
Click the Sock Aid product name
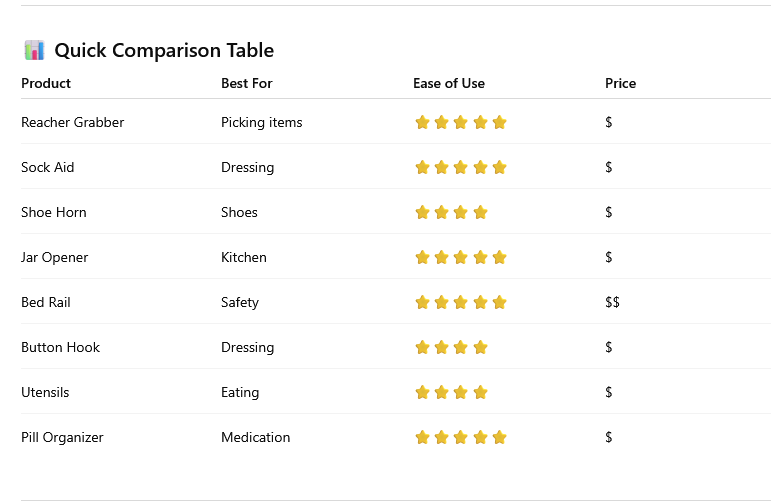click(x=47, y=167)
